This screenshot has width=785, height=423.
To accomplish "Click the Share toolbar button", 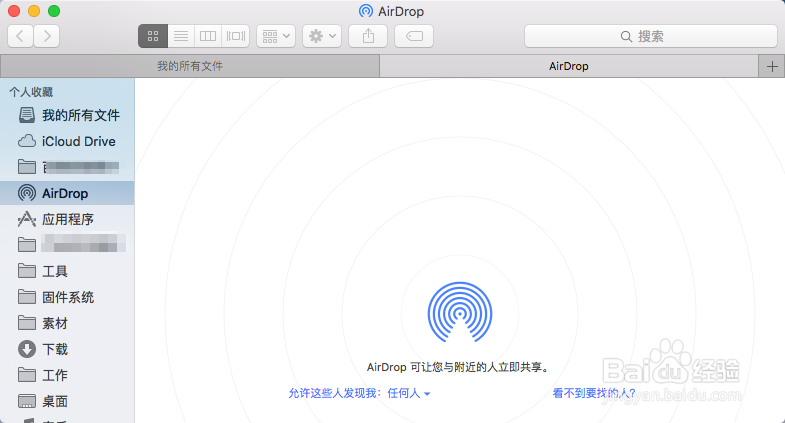I will pyautogui.click(x=368, y=36).
